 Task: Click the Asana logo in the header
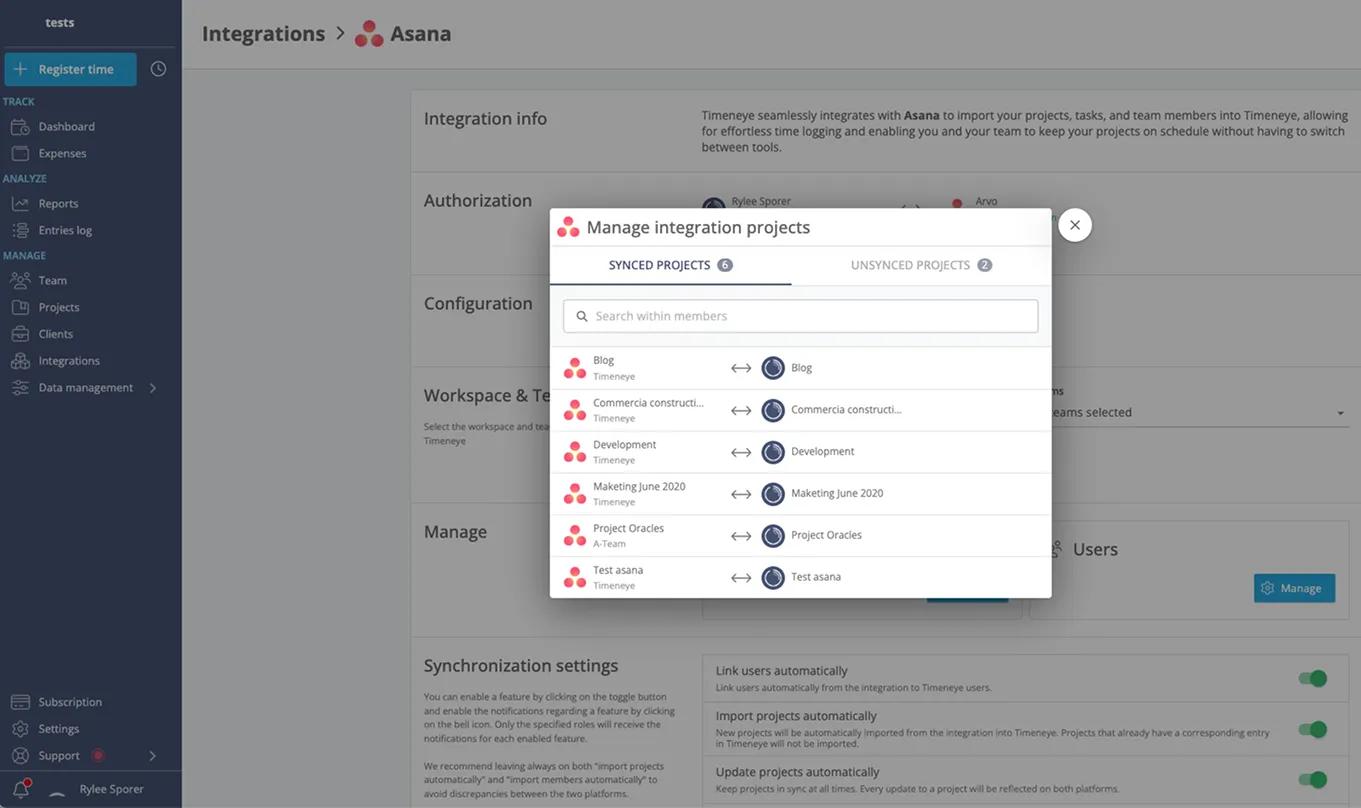369,34
